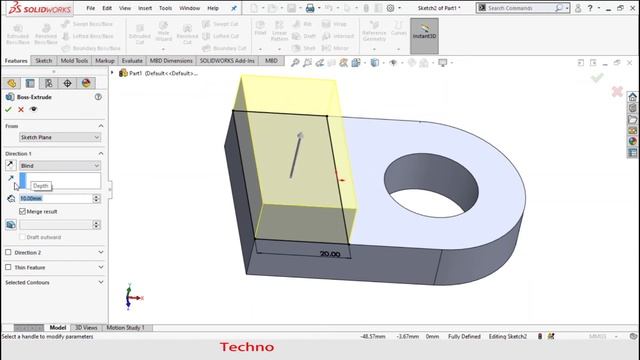
Task: Click the Print icon in the top toolbar
Action: 310,8
